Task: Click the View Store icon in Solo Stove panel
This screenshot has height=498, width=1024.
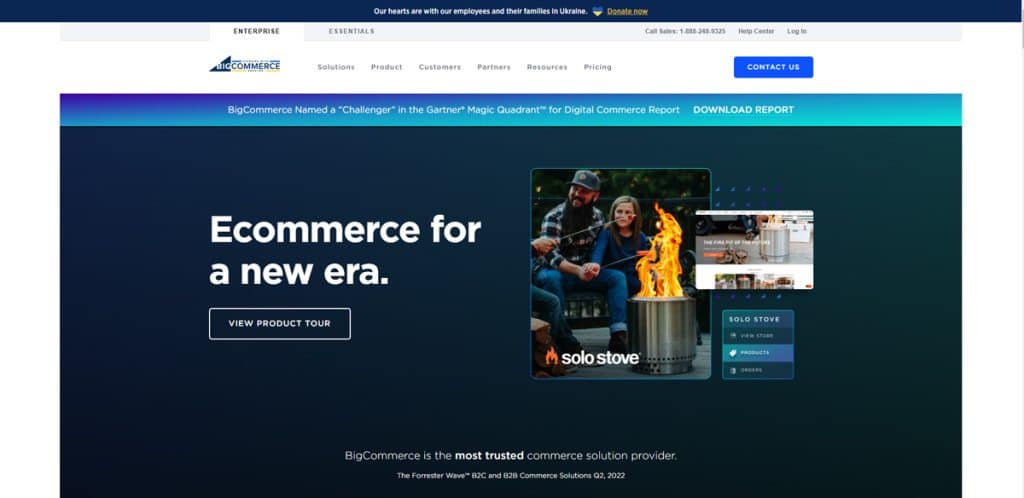Action: (x=733, y=335)
